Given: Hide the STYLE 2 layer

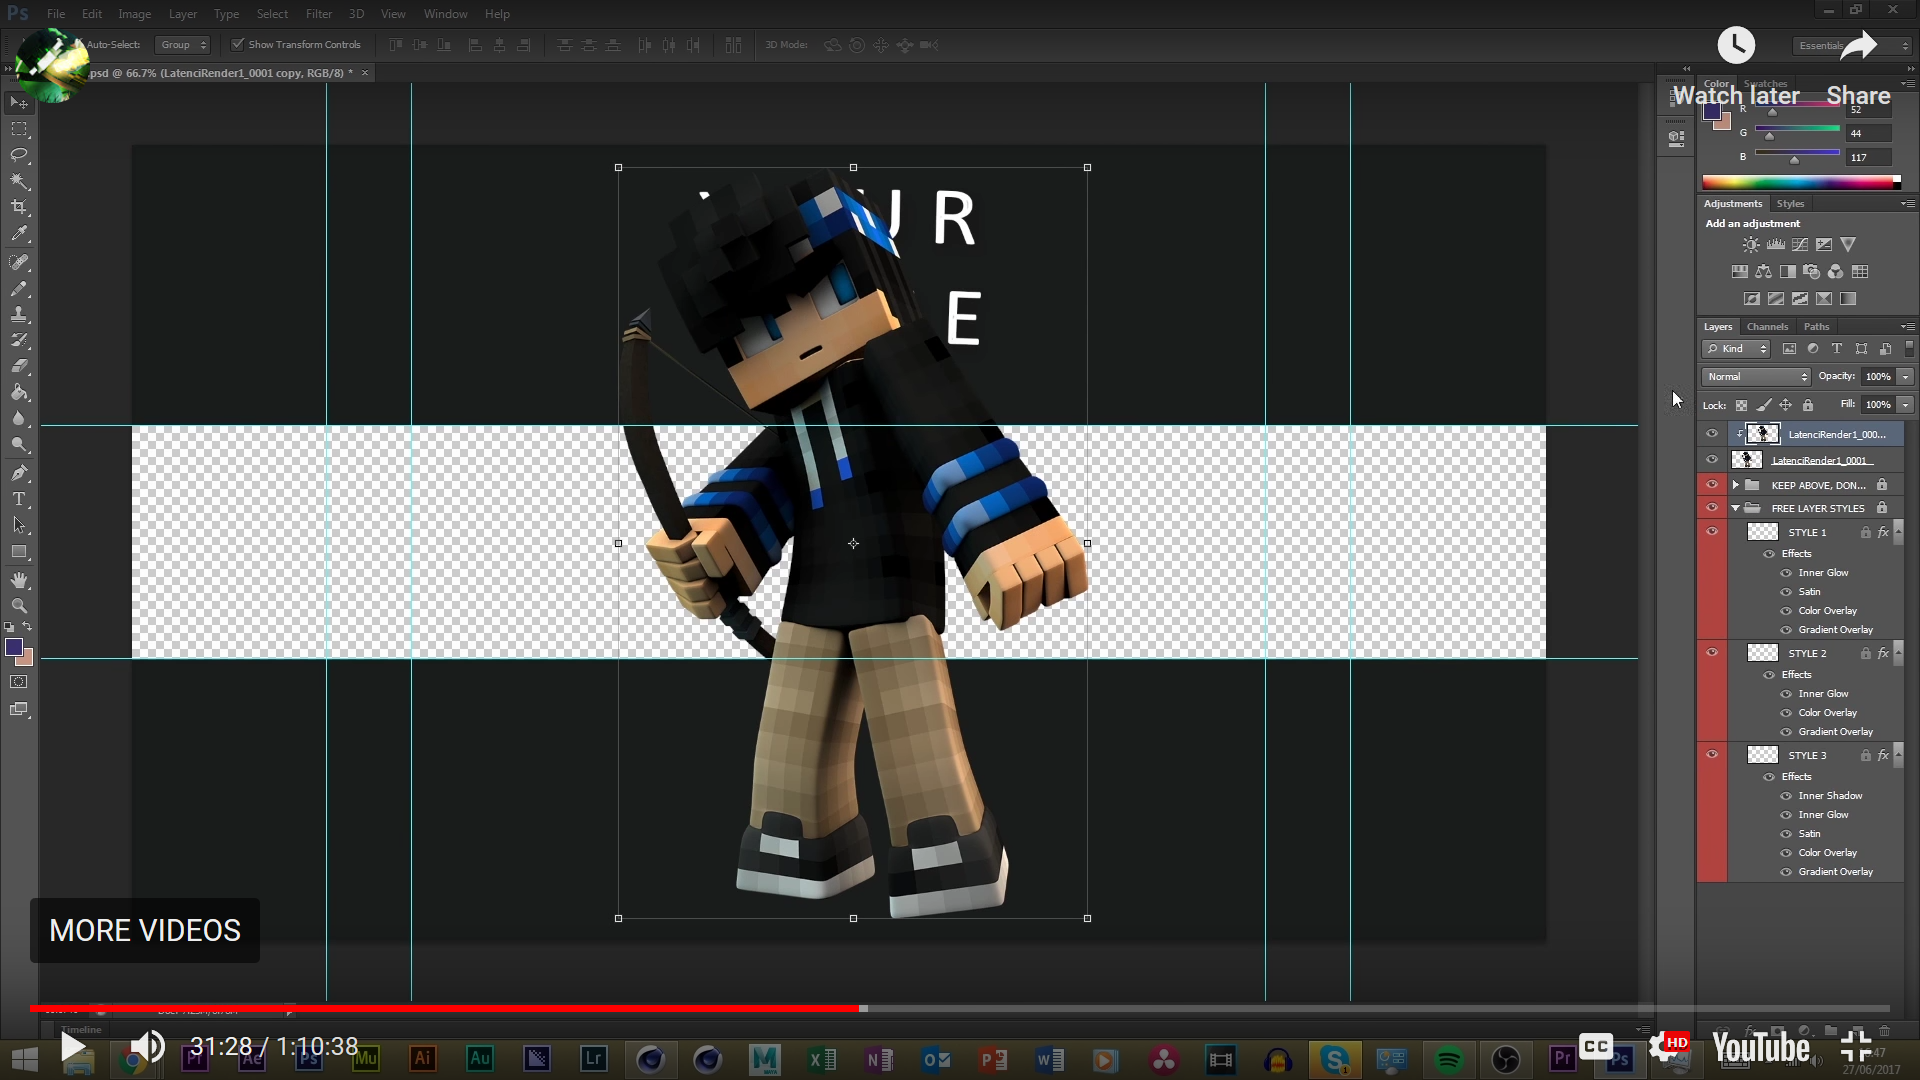Looking at the screenshot, I should 1712,653.
